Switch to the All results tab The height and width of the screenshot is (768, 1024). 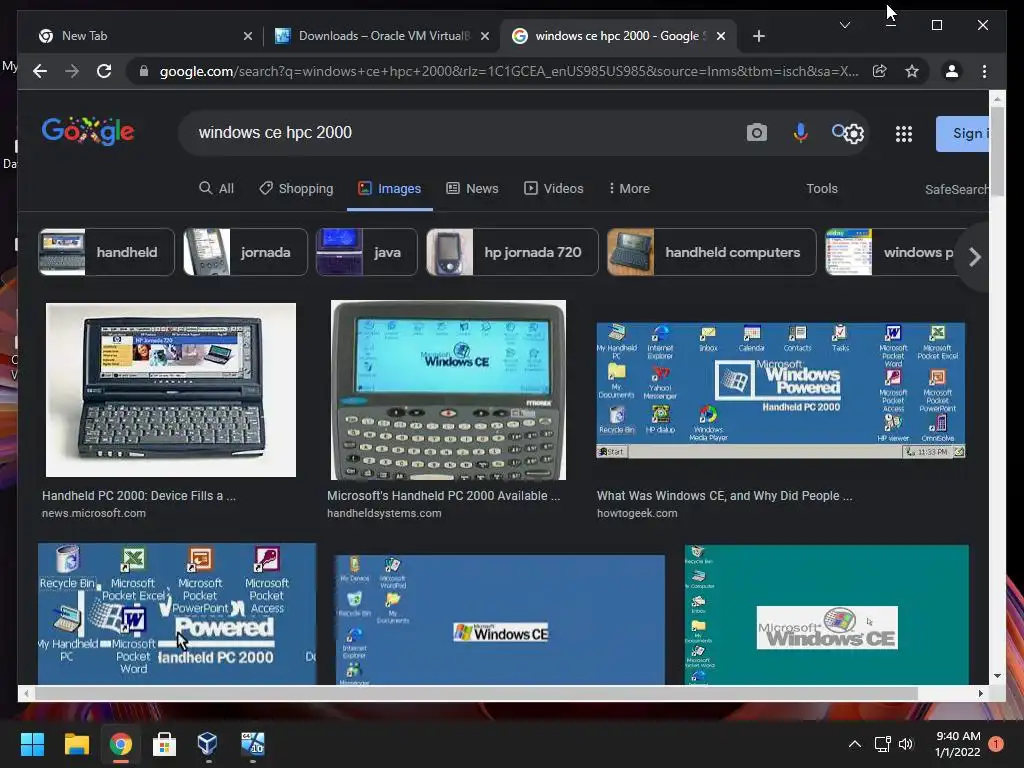pos(216,189)
